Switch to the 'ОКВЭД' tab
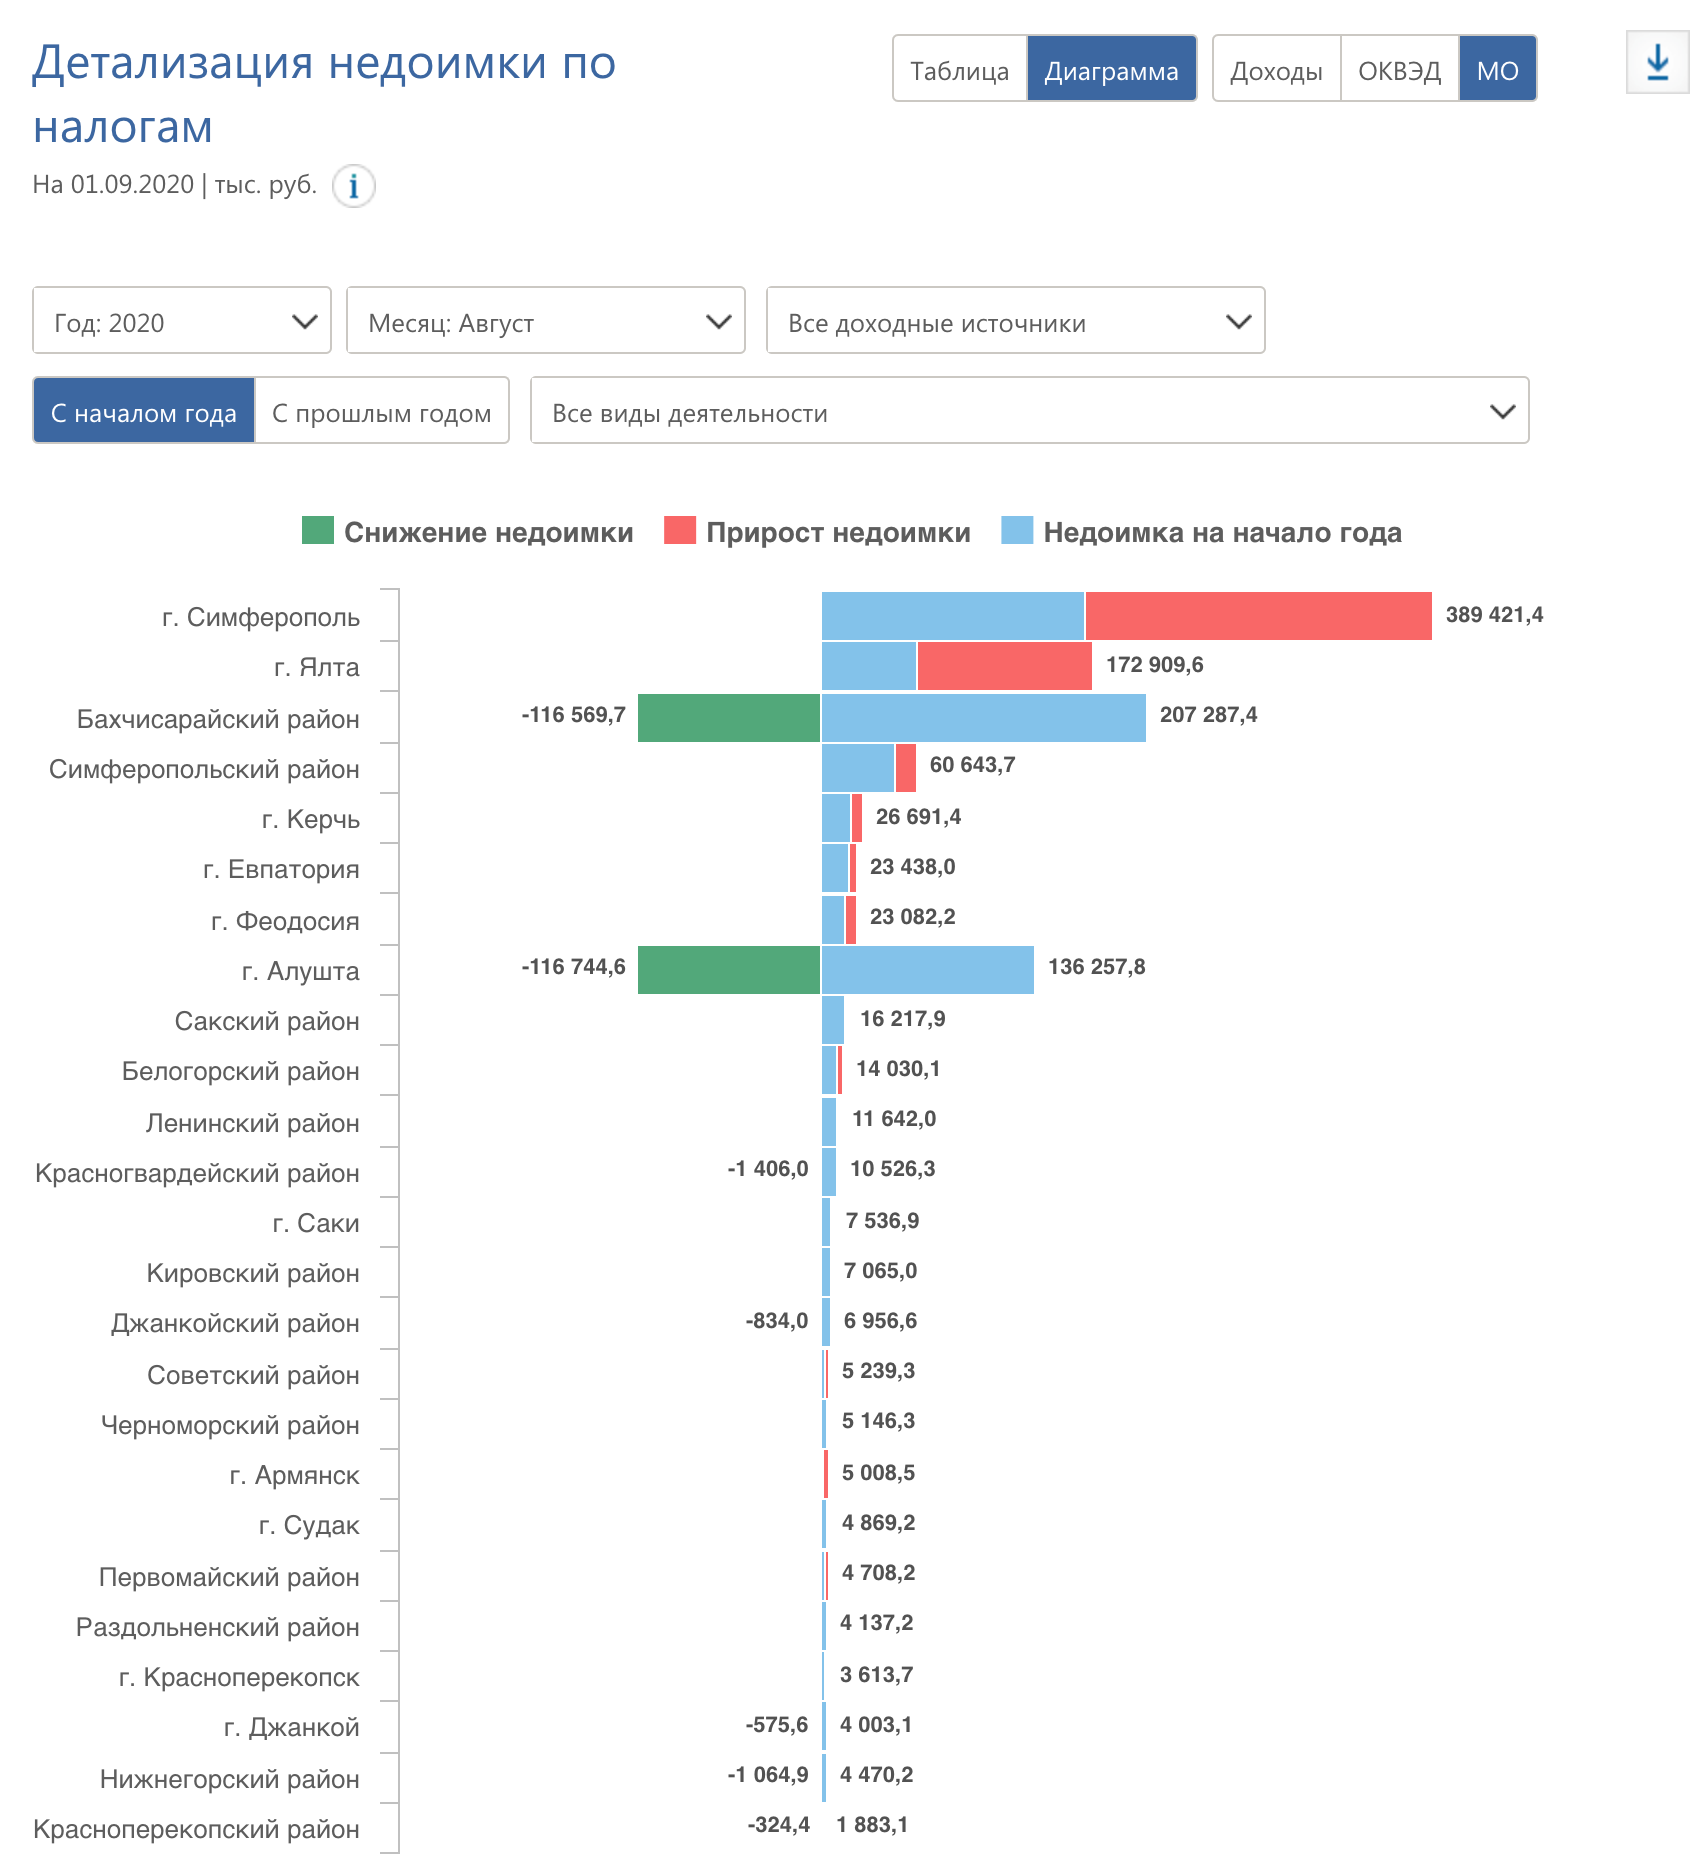Image resolution: width=1704 pixels, height=1874 pixels. (1399, 70)
